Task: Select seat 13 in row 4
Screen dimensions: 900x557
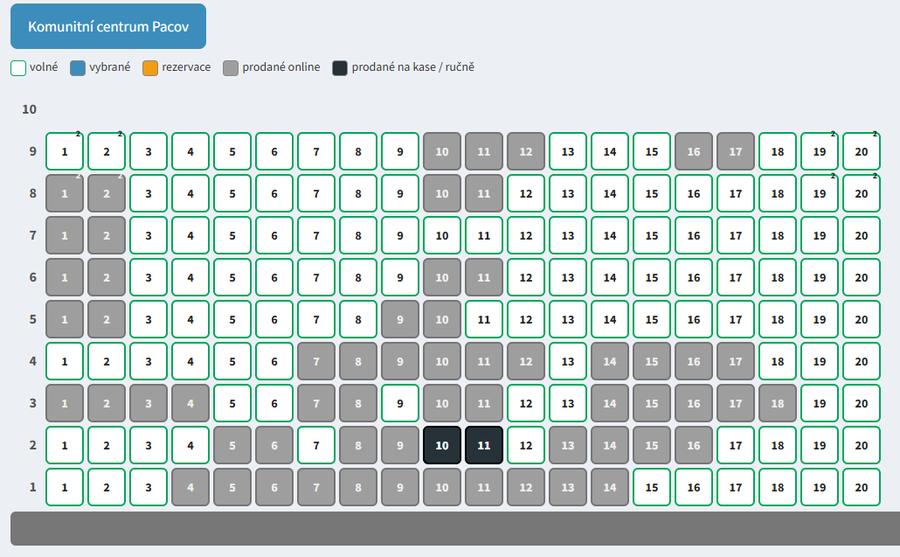Action: [x=568, y=361]
